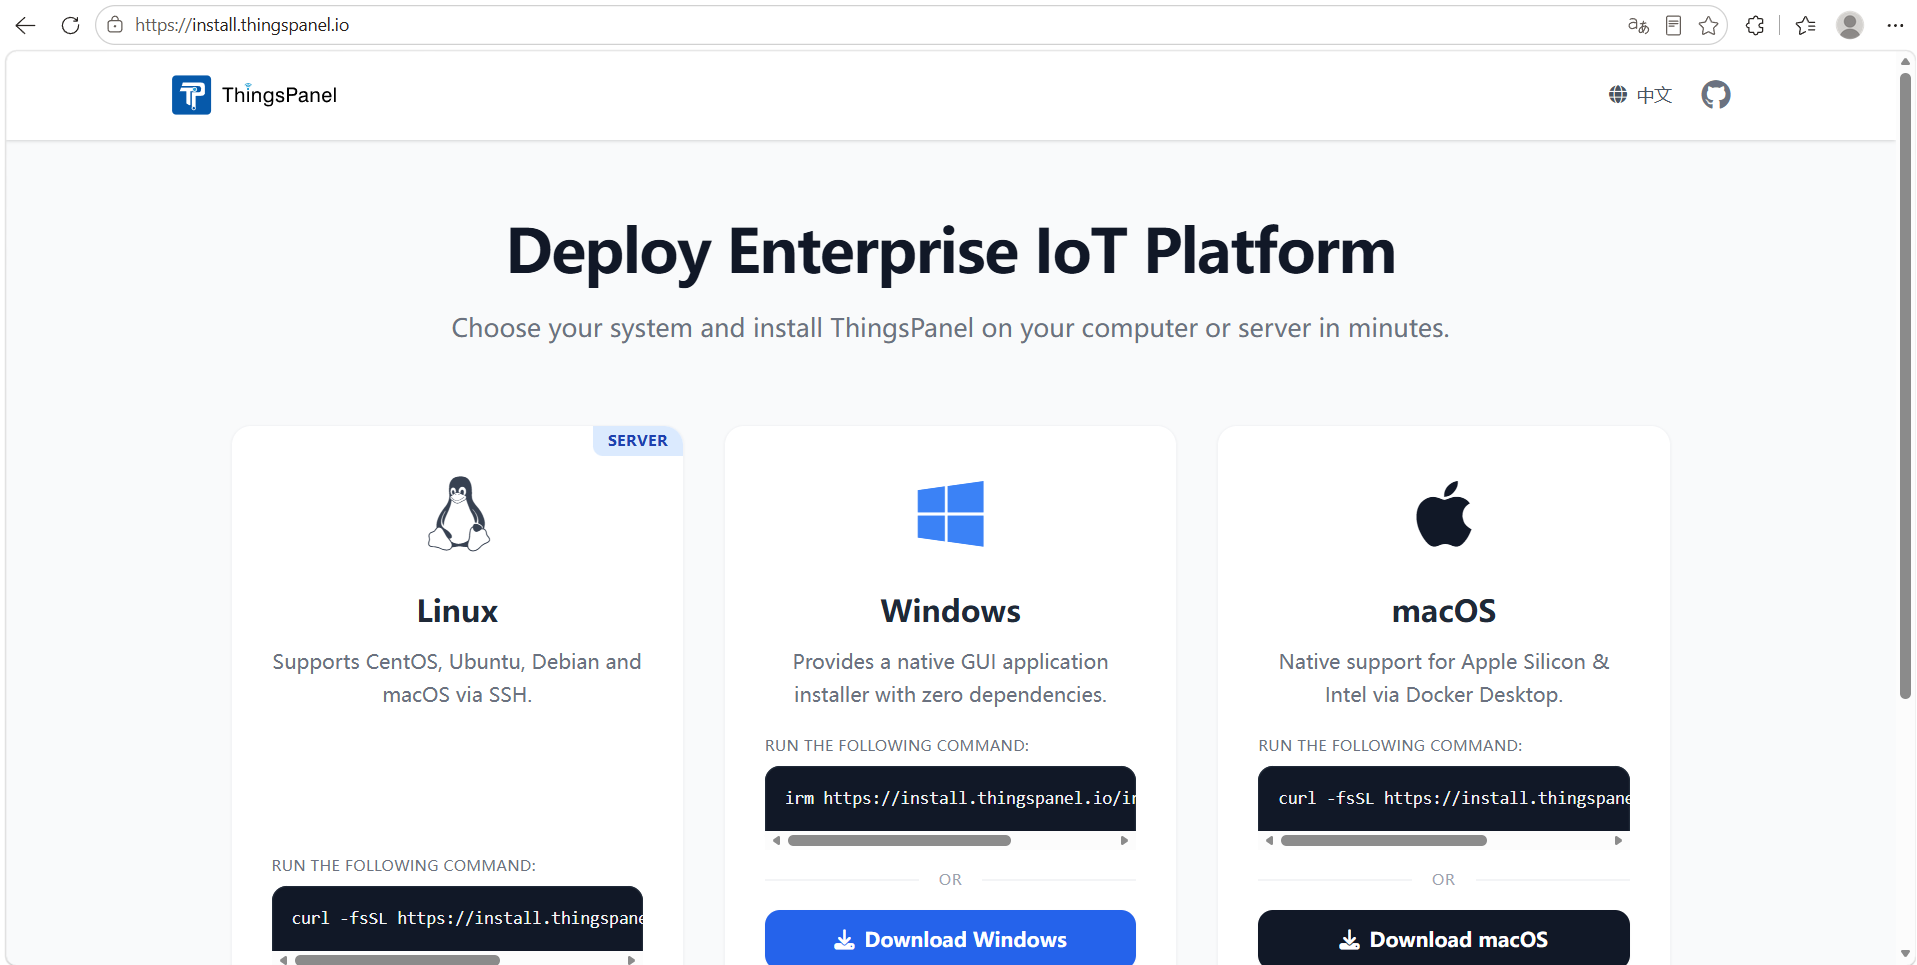View site information lock icon

point(115,25)
